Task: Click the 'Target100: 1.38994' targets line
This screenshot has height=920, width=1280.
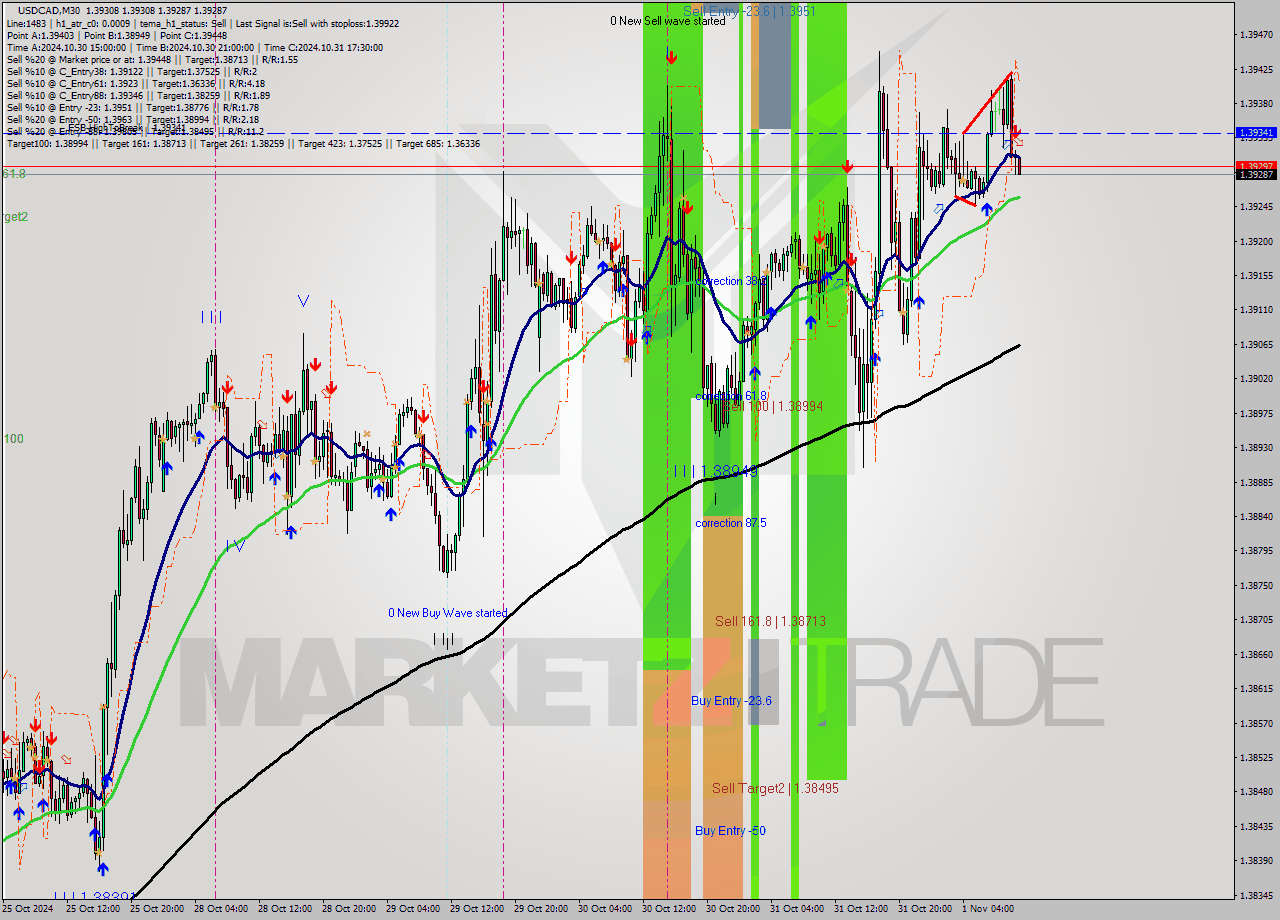Action: pos(243,143)
